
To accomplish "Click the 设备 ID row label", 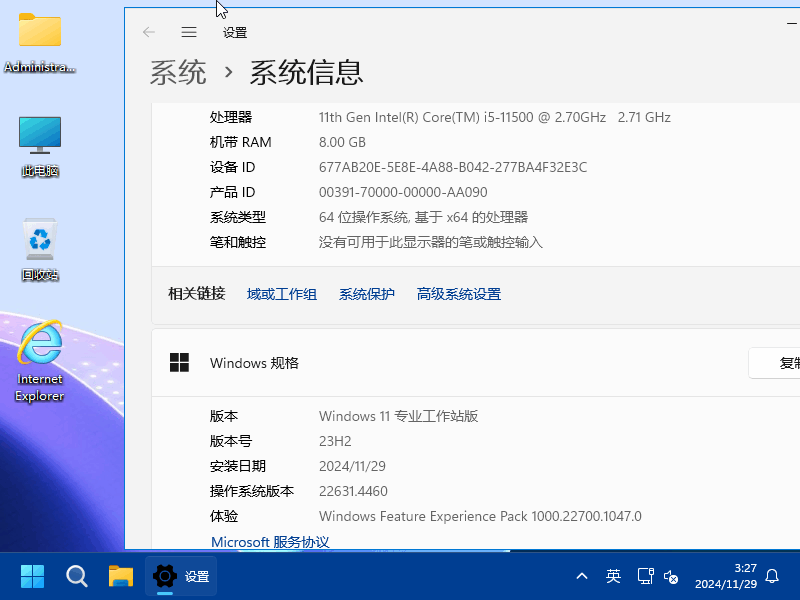I will [x=232, y=167].
